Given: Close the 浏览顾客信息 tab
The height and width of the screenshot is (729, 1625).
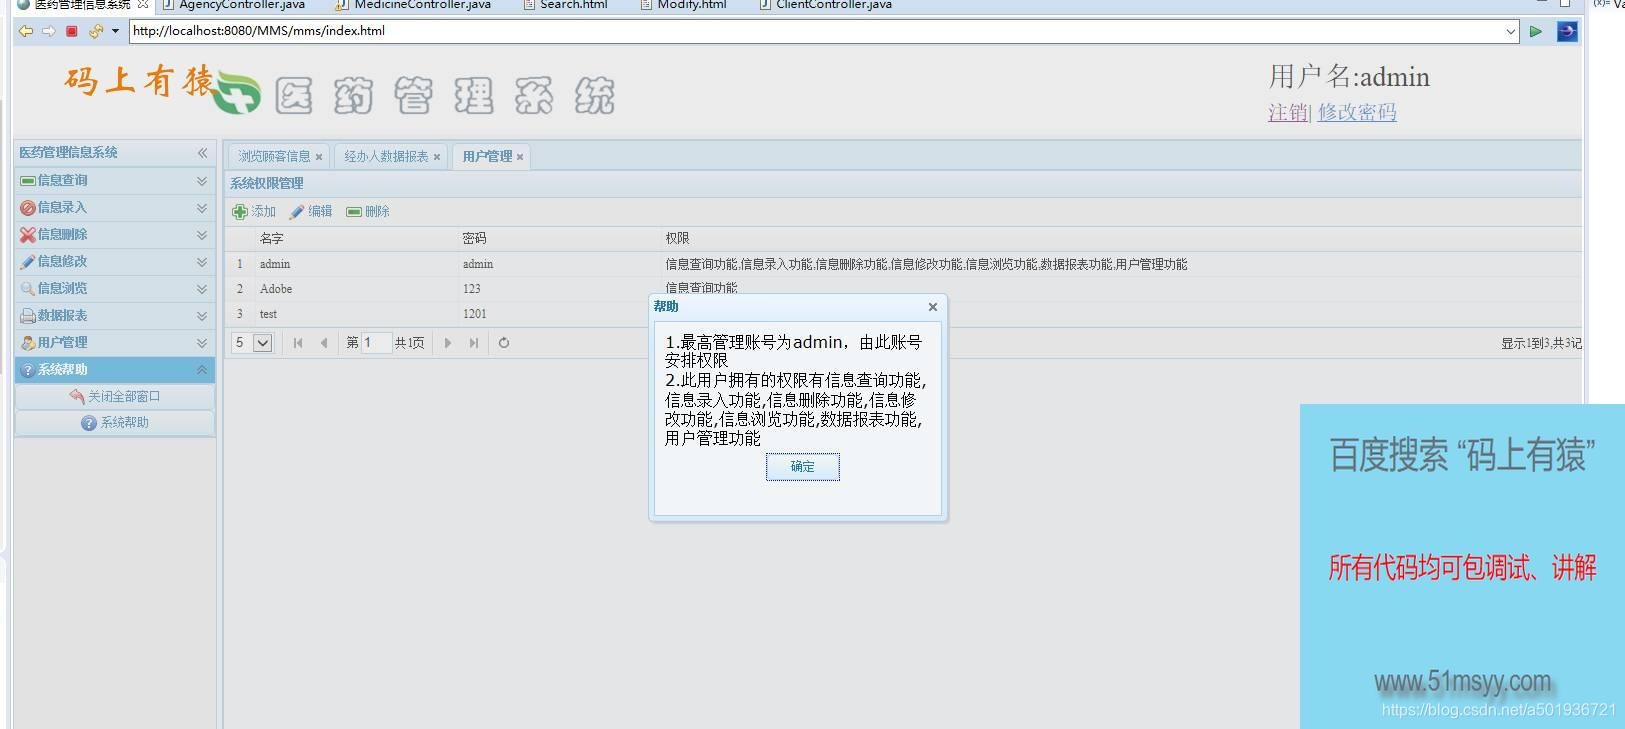Looking at the screenshot, I should tap(319, 157).
